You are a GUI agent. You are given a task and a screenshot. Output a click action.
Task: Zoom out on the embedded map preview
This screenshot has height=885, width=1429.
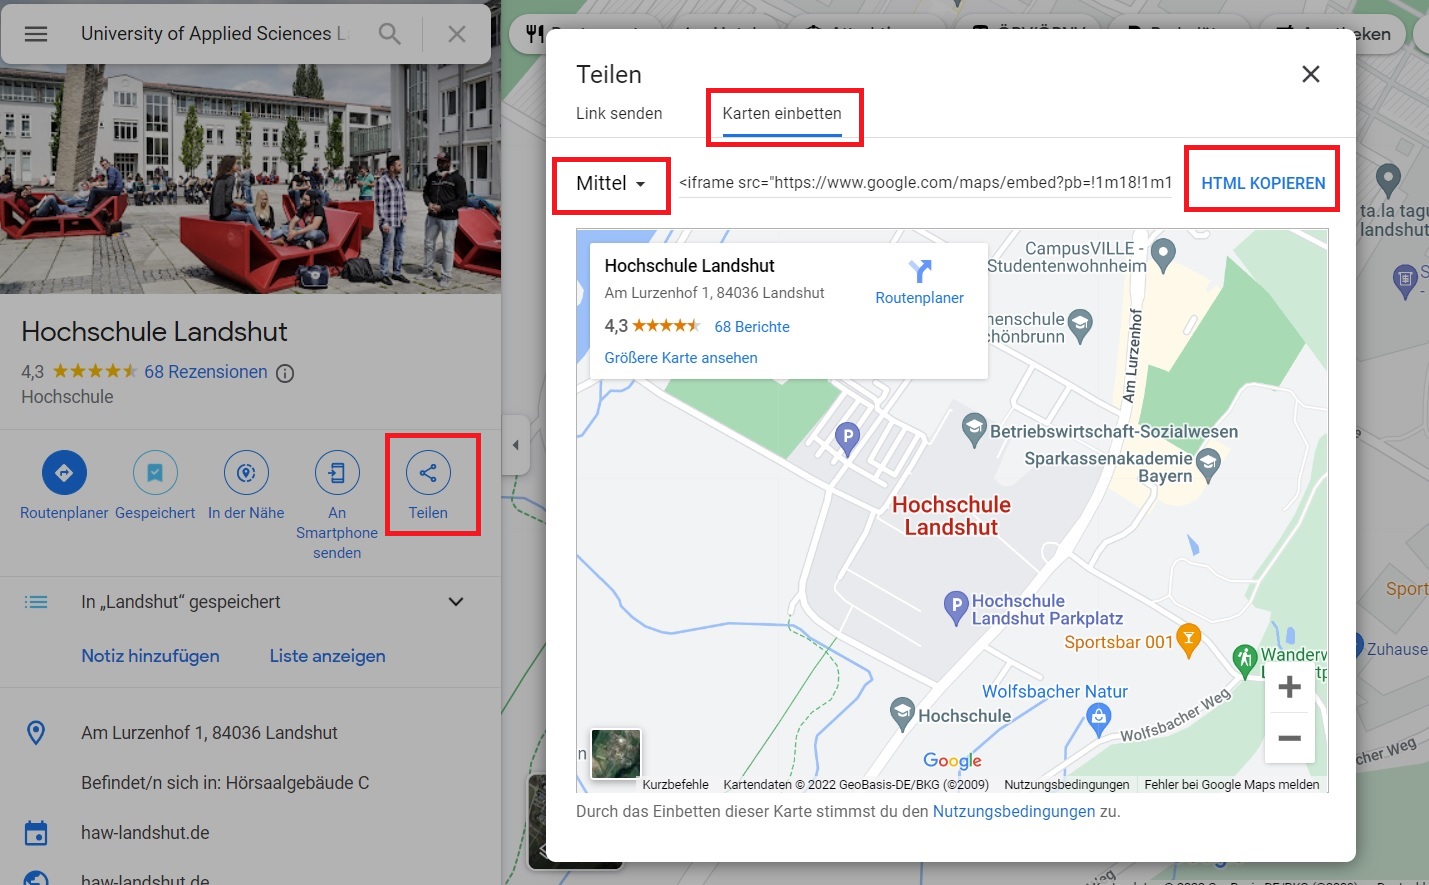tap(1290, 739)
